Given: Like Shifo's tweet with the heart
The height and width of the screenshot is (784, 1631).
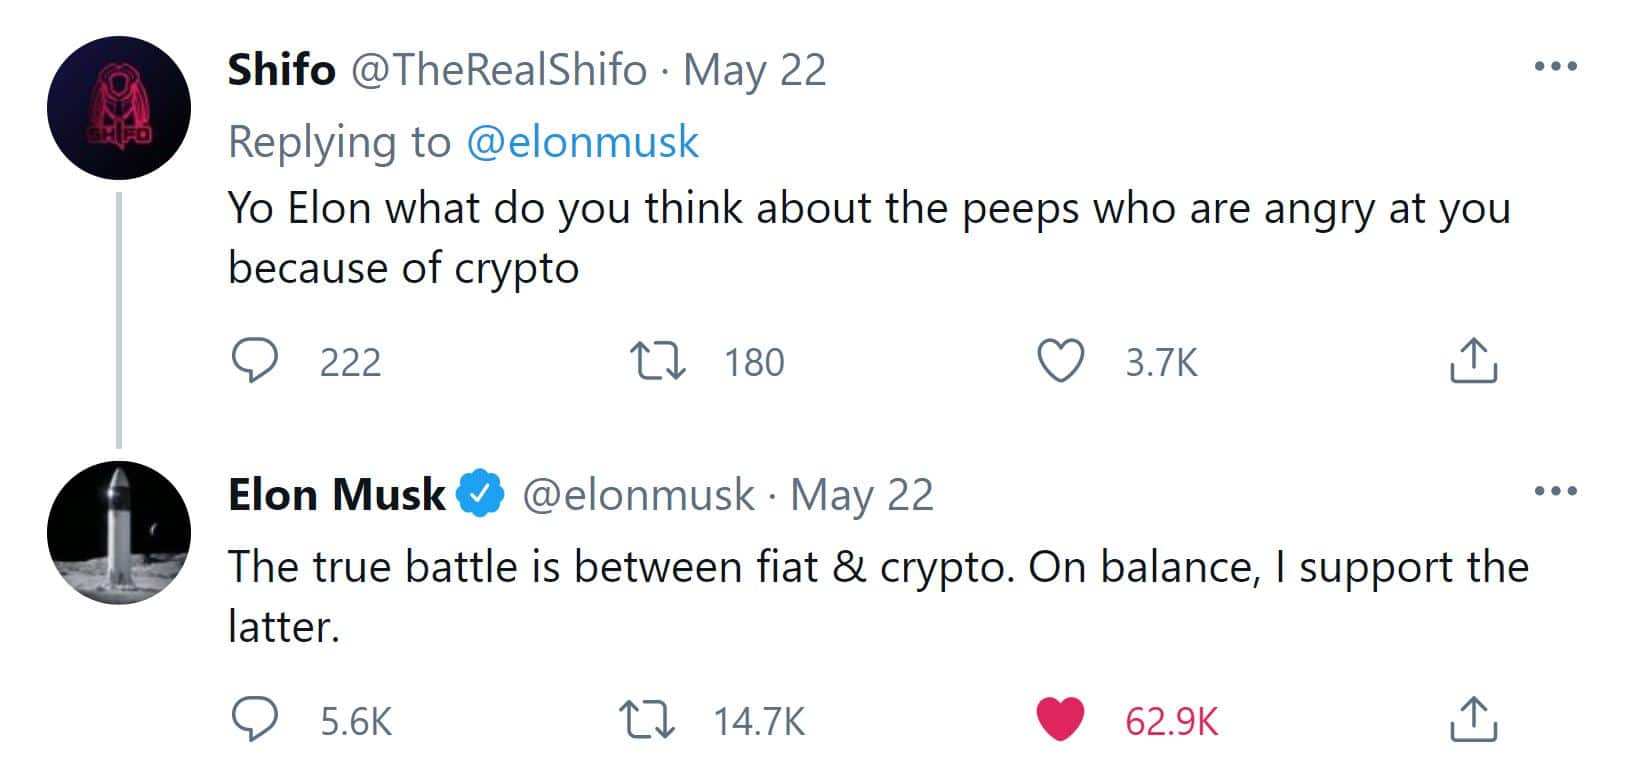Looking at the screenshot, I should [1060, 361].
